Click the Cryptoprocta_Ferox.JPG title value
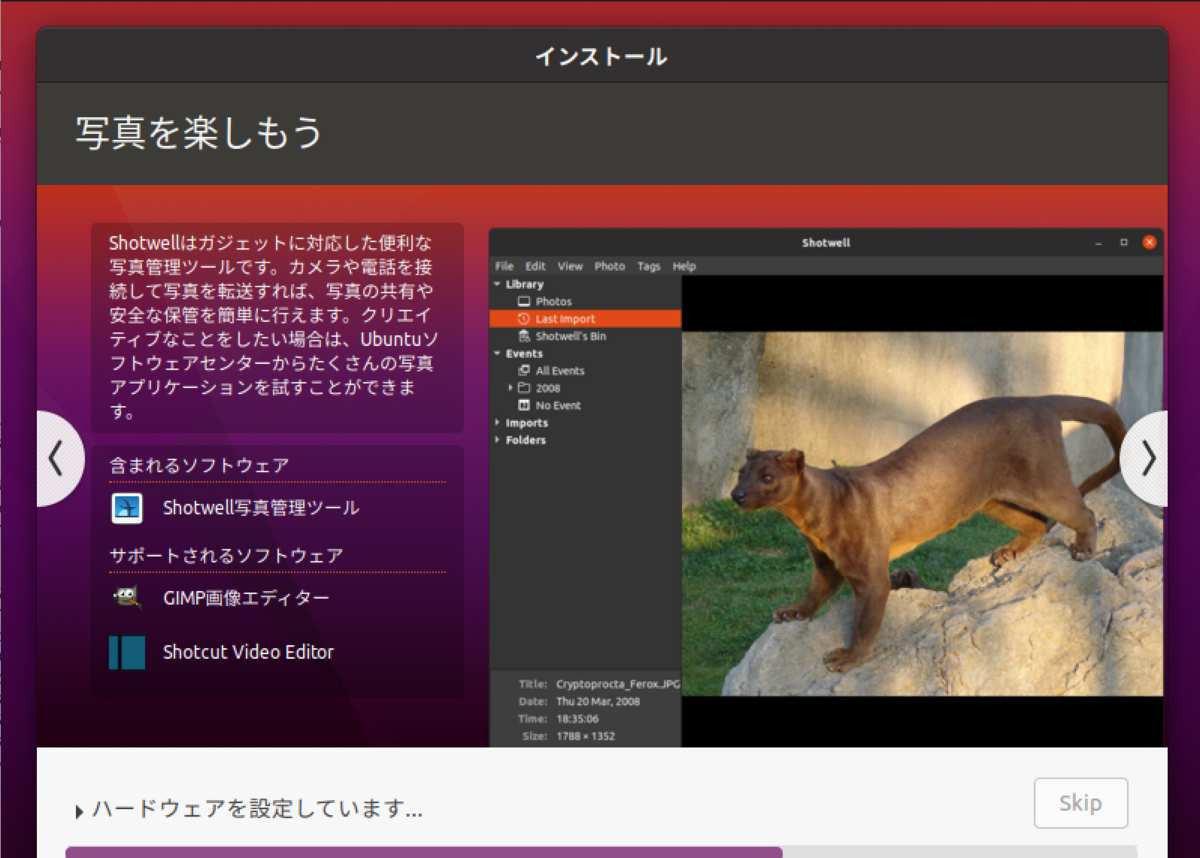The height and width of the screenshot is (858, 1200). [618, 684]
